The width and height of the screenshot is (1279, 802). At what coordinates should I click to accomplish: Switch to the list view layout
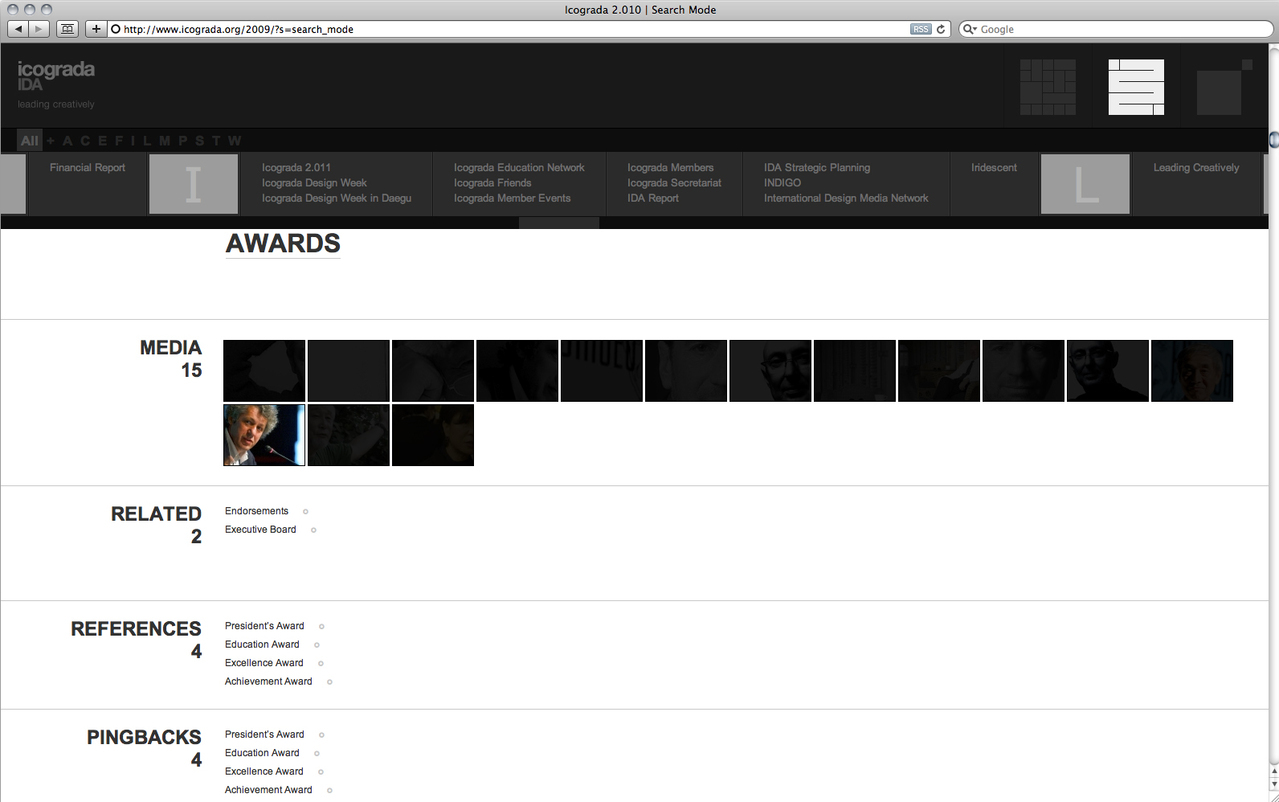click(1135, 86)
